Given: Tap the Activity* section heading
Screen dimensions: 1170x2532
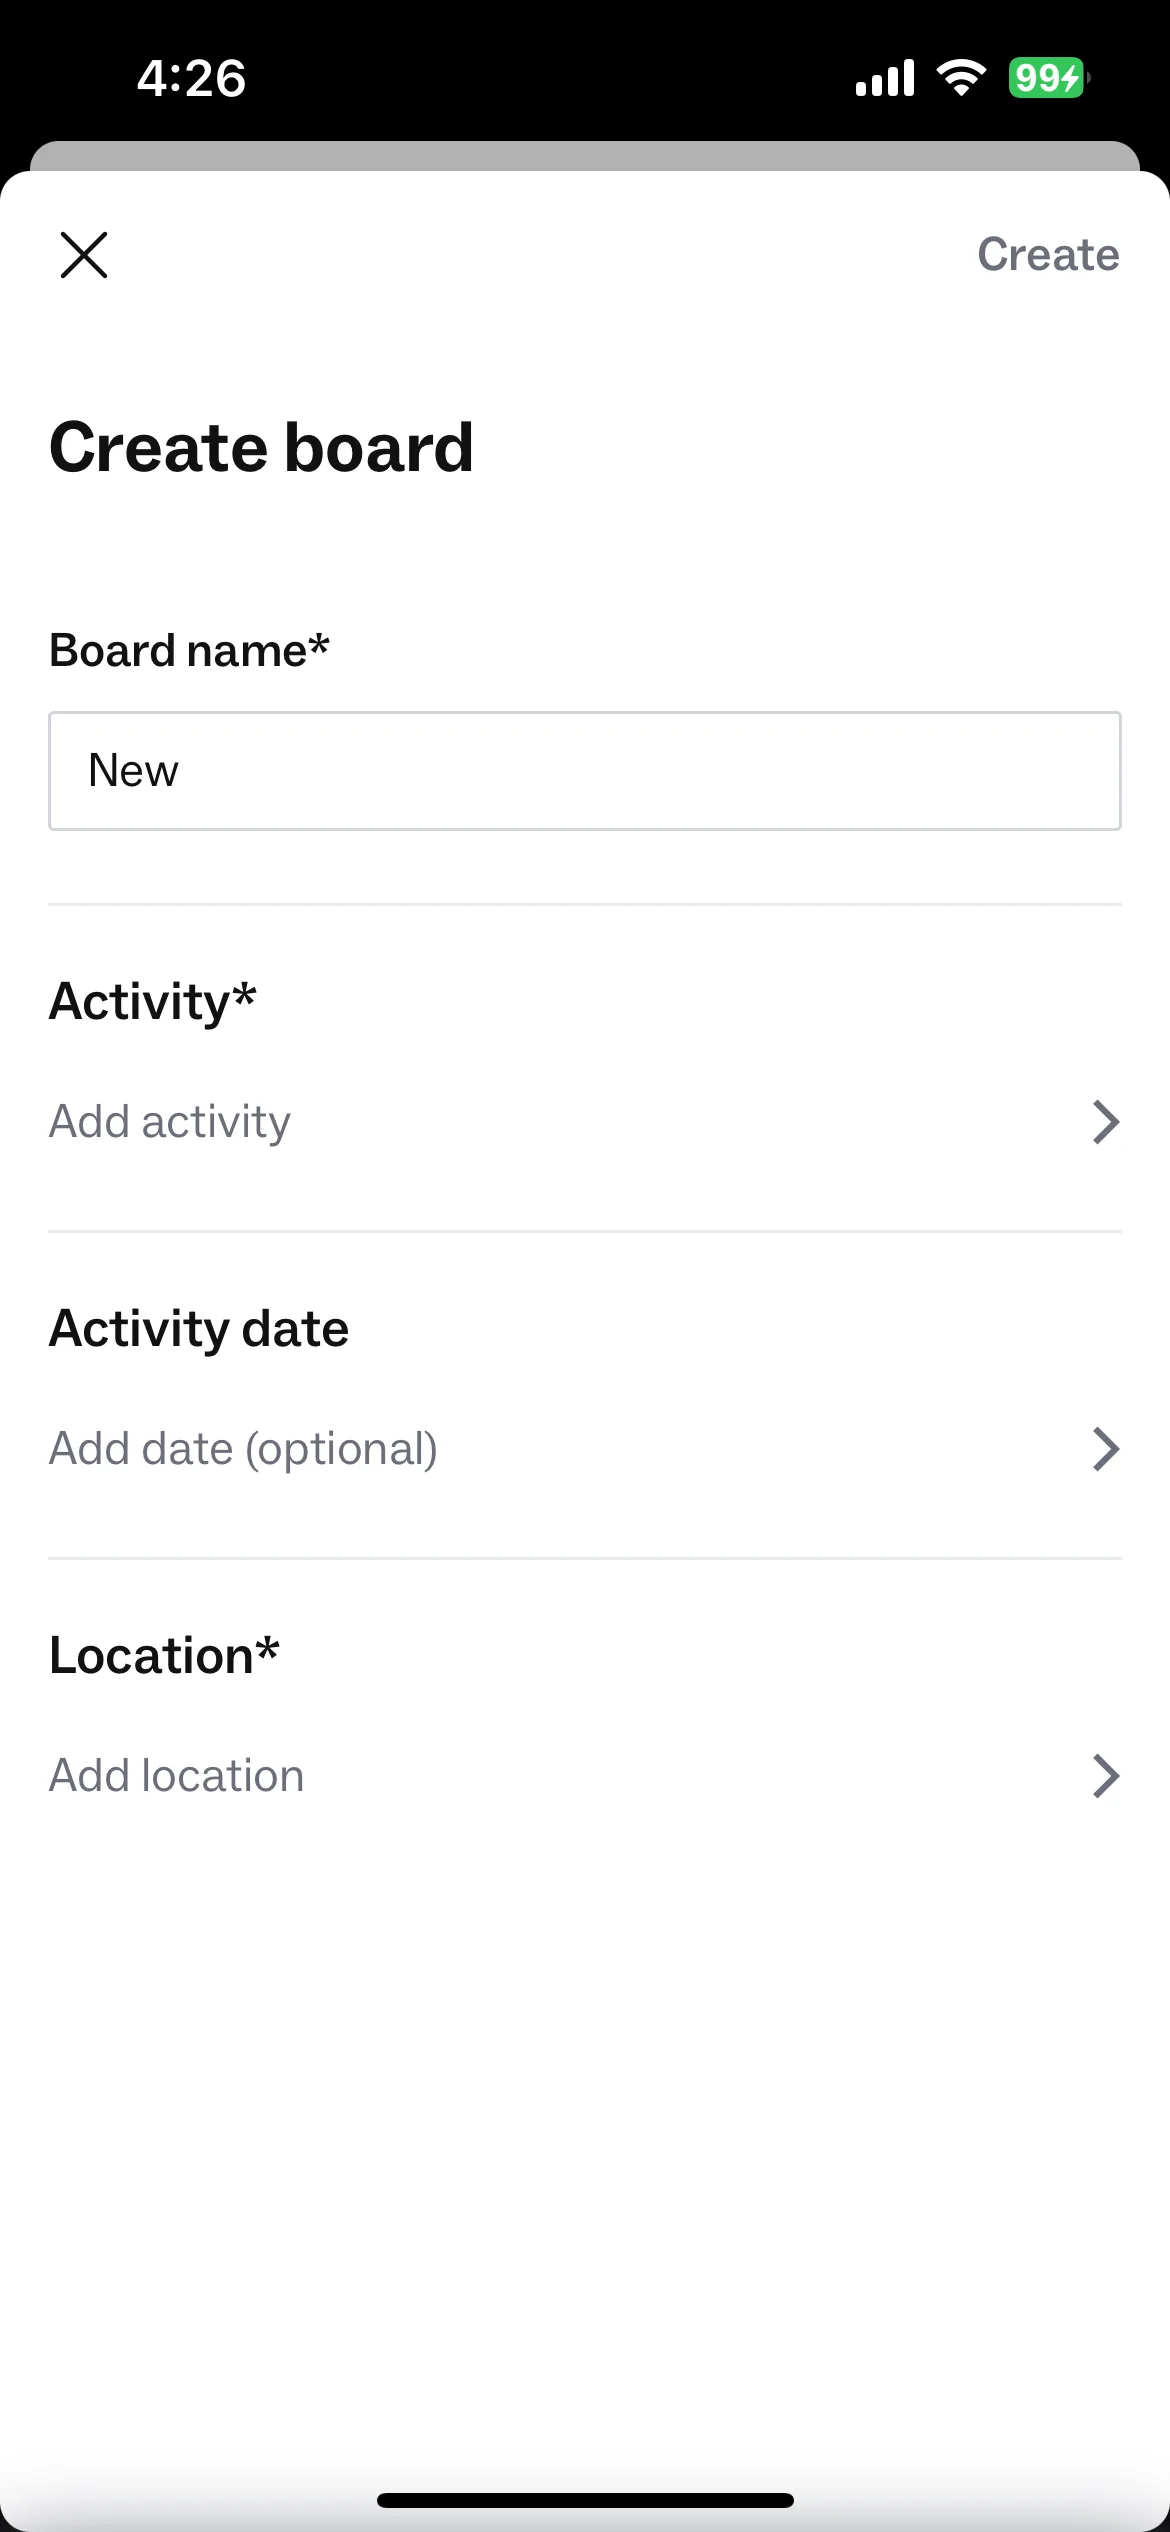Looking at the screenshot, I should coord(152,1001).
